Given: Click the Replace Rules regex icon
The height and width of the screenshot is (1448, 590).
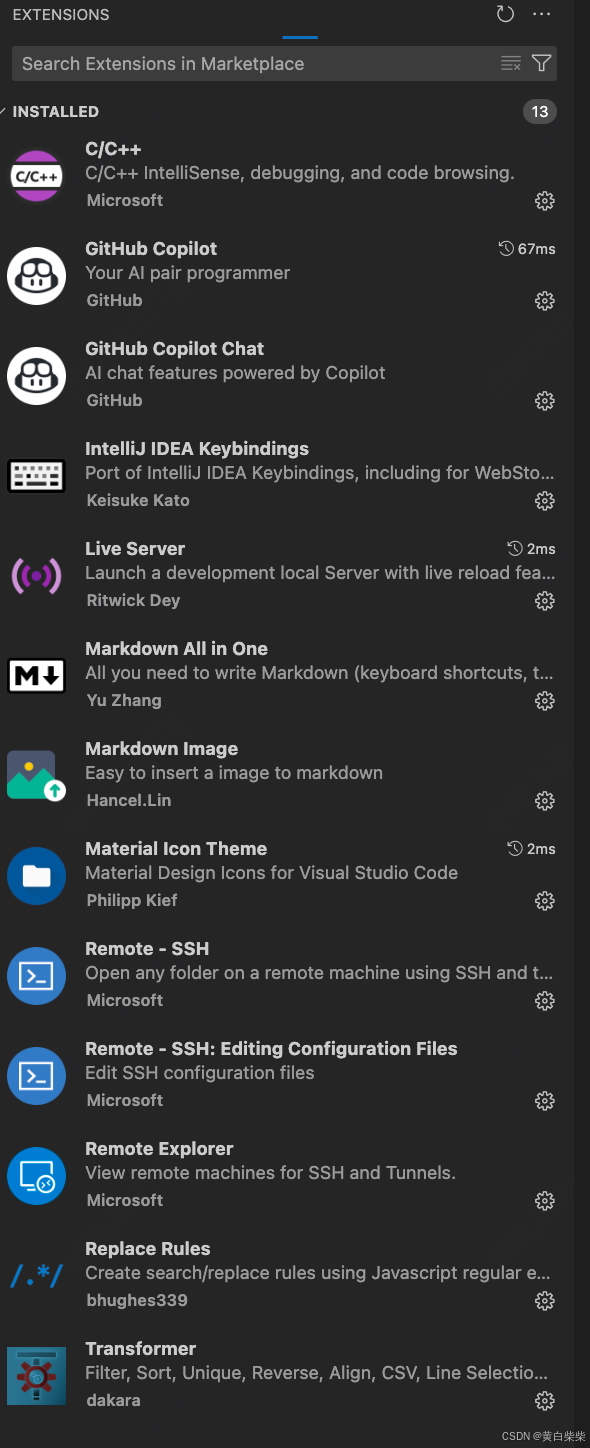Looking at the screenshot, I should 36,1275.
